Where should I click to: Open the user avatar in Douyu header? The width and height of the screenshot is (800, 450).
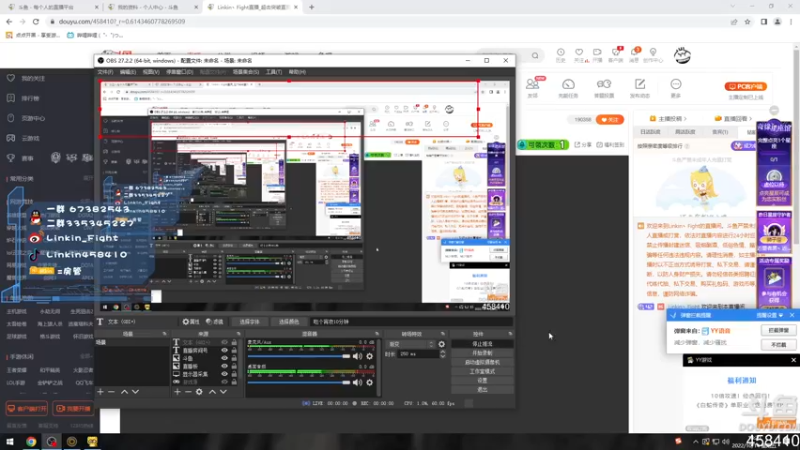(x=682, y=55)
